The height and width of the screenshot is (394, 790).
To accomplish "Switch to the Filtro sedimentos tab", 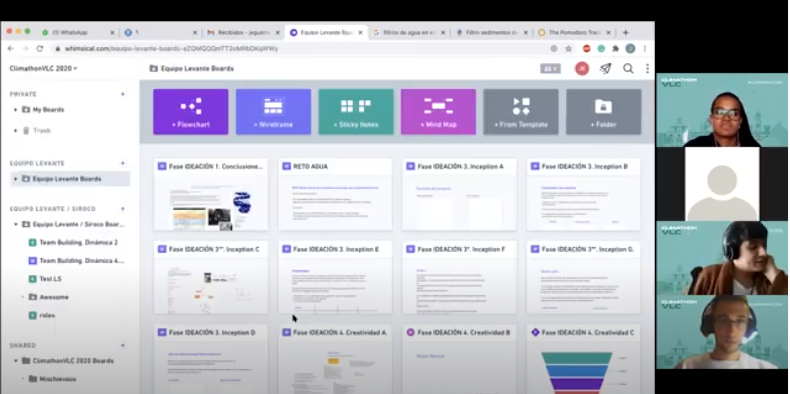I will [492, 32].
